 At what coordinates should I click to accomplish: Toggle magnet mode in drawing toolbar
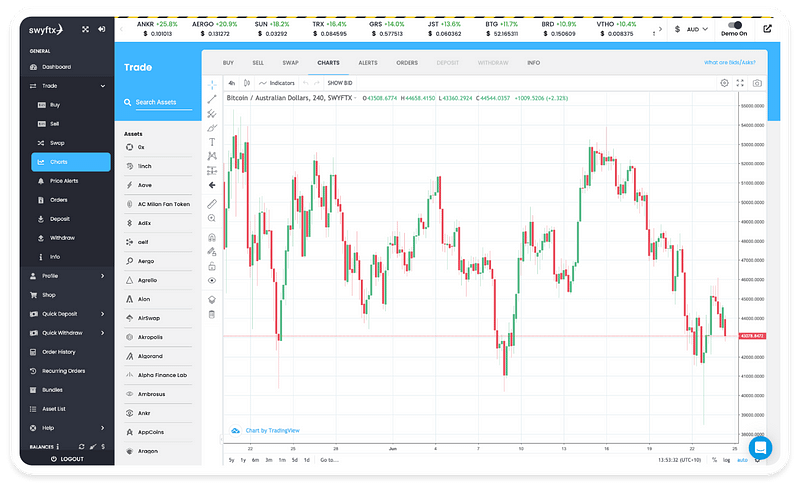click(x=212, y=237)
